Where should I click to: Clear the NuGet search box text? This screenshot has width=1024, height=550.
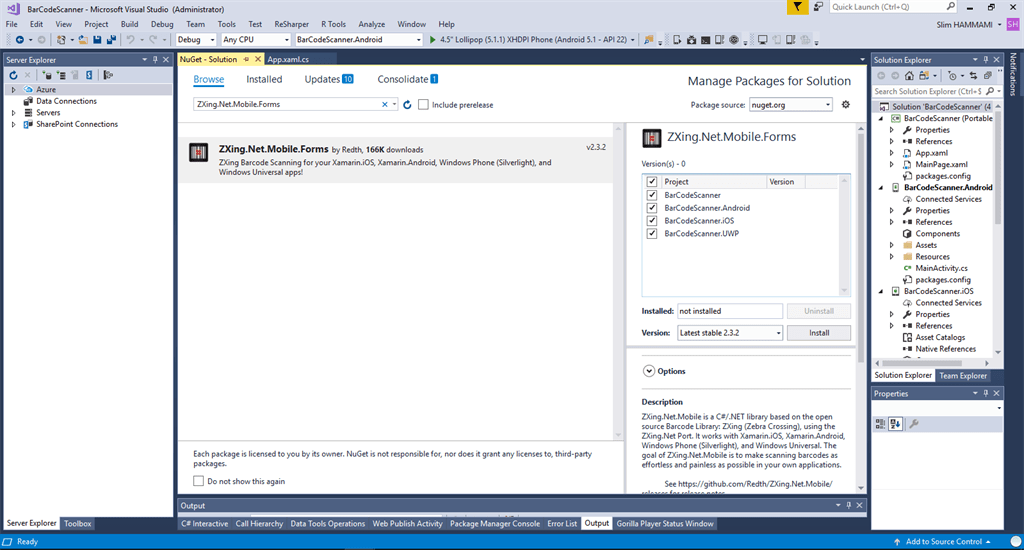pos(385,105)
